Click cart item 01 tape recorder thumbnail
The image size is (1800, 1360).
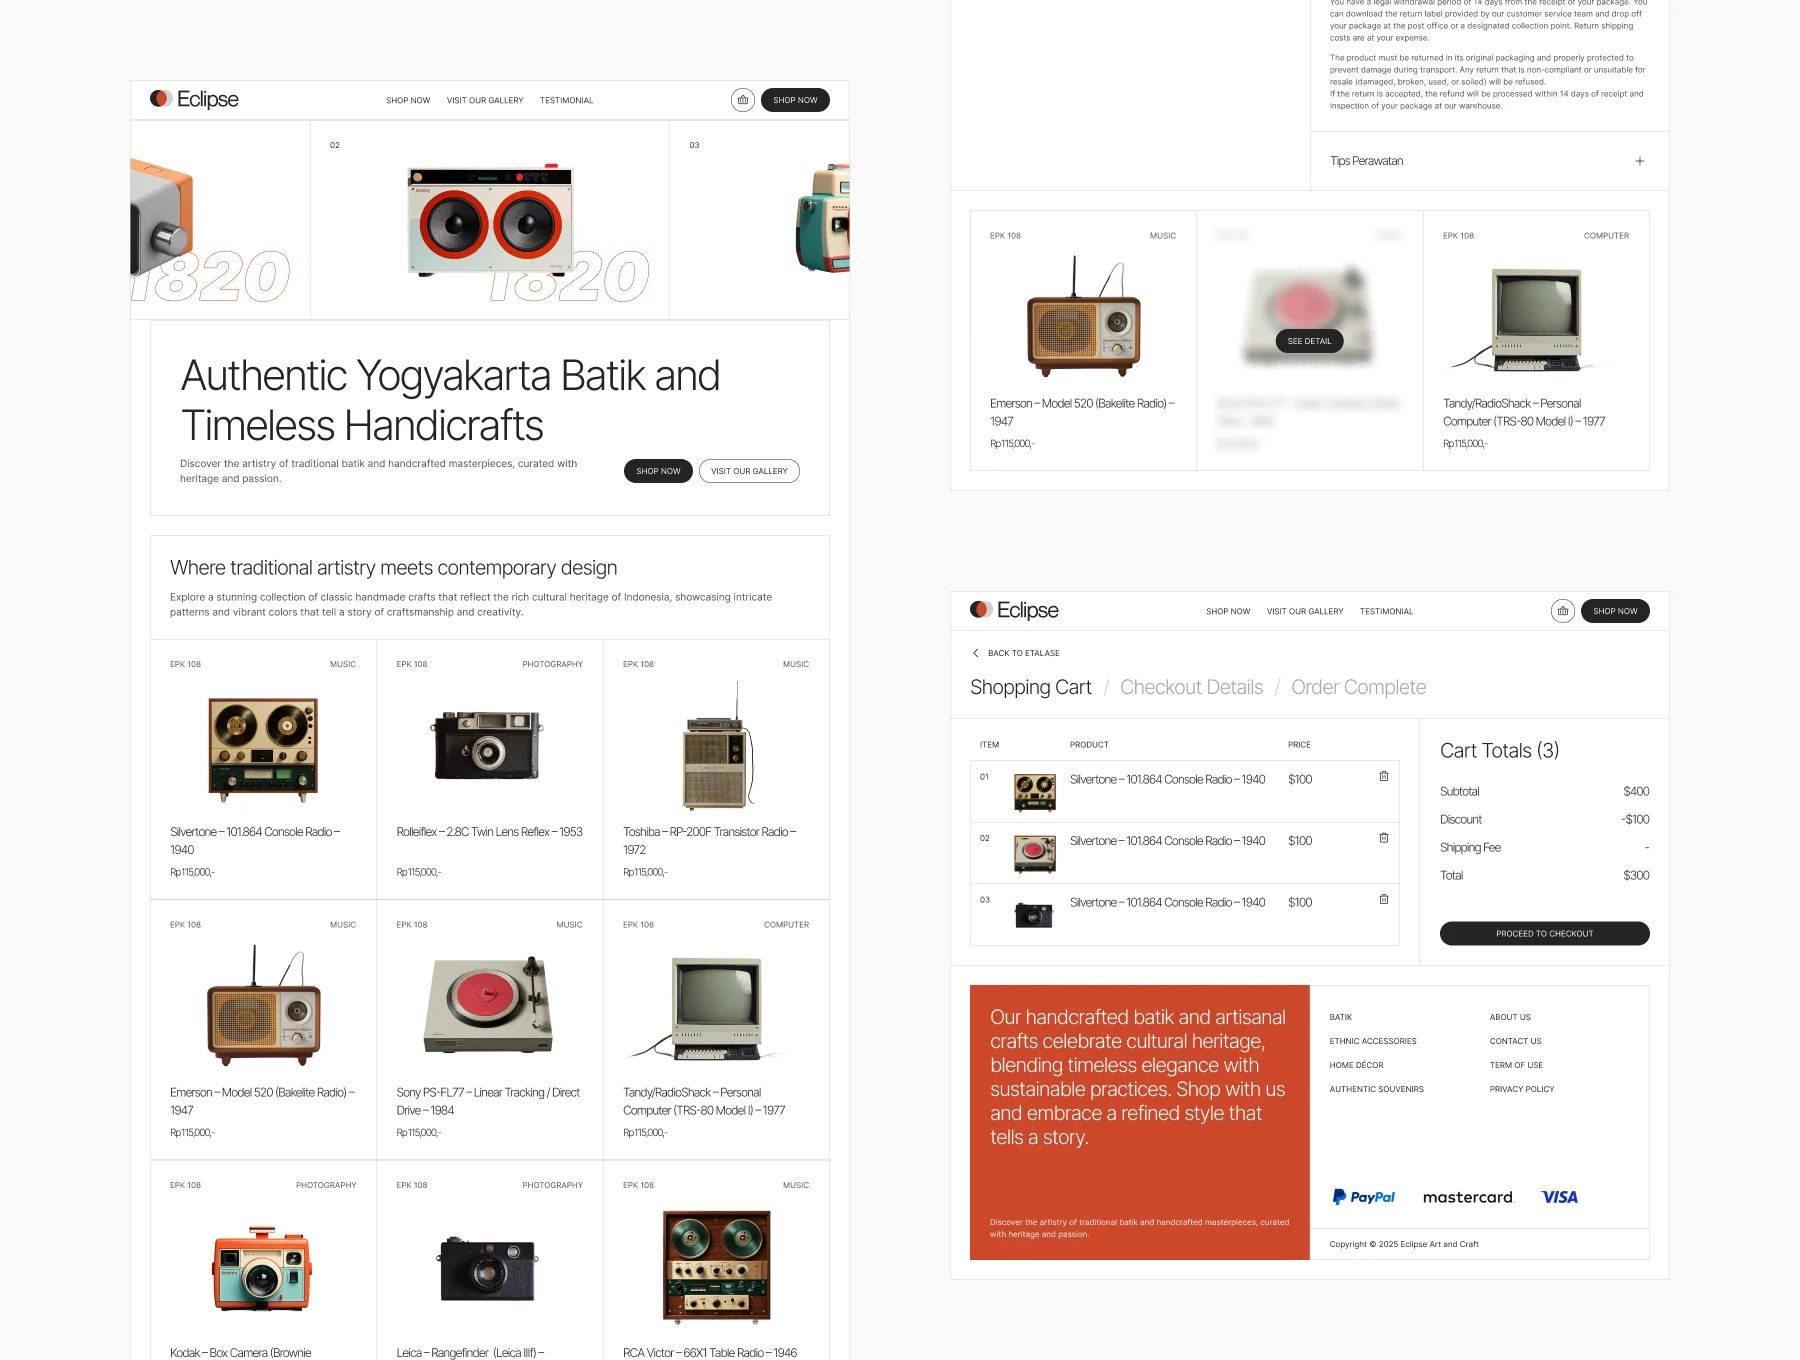1035,793
